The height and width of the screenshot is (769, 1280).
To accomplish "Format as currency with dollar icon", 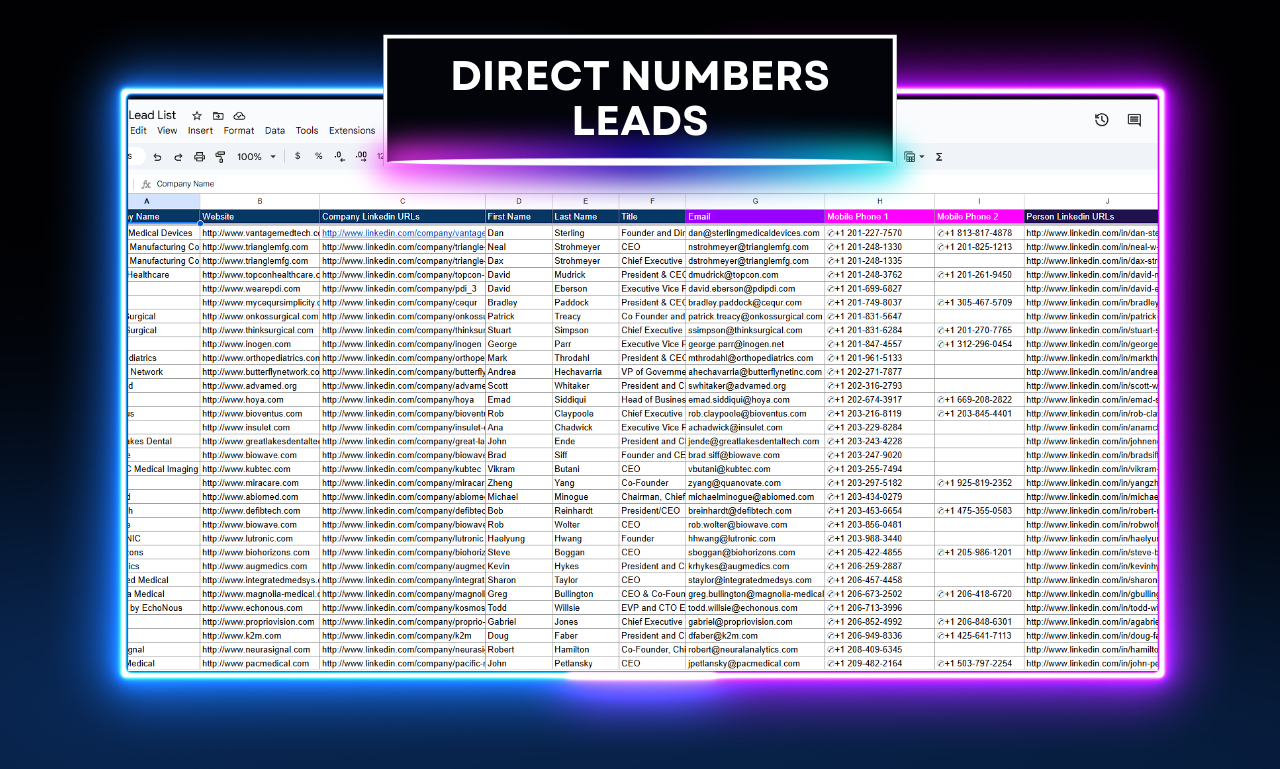I will pyautogui.click(x=297, y=157).
